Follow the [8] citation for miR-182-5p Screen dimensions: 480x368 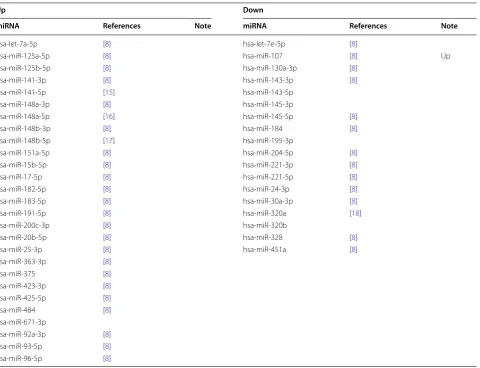tap(107, 189)
